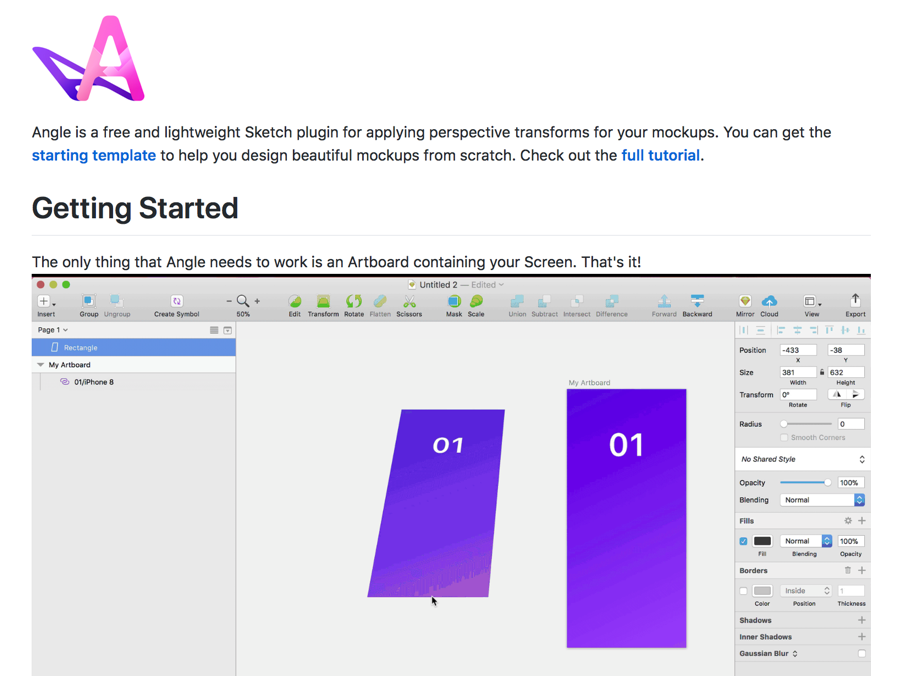Viewport: 900px width, 676px height.
Task: Select the Transform tool
Action: [323, 301]
